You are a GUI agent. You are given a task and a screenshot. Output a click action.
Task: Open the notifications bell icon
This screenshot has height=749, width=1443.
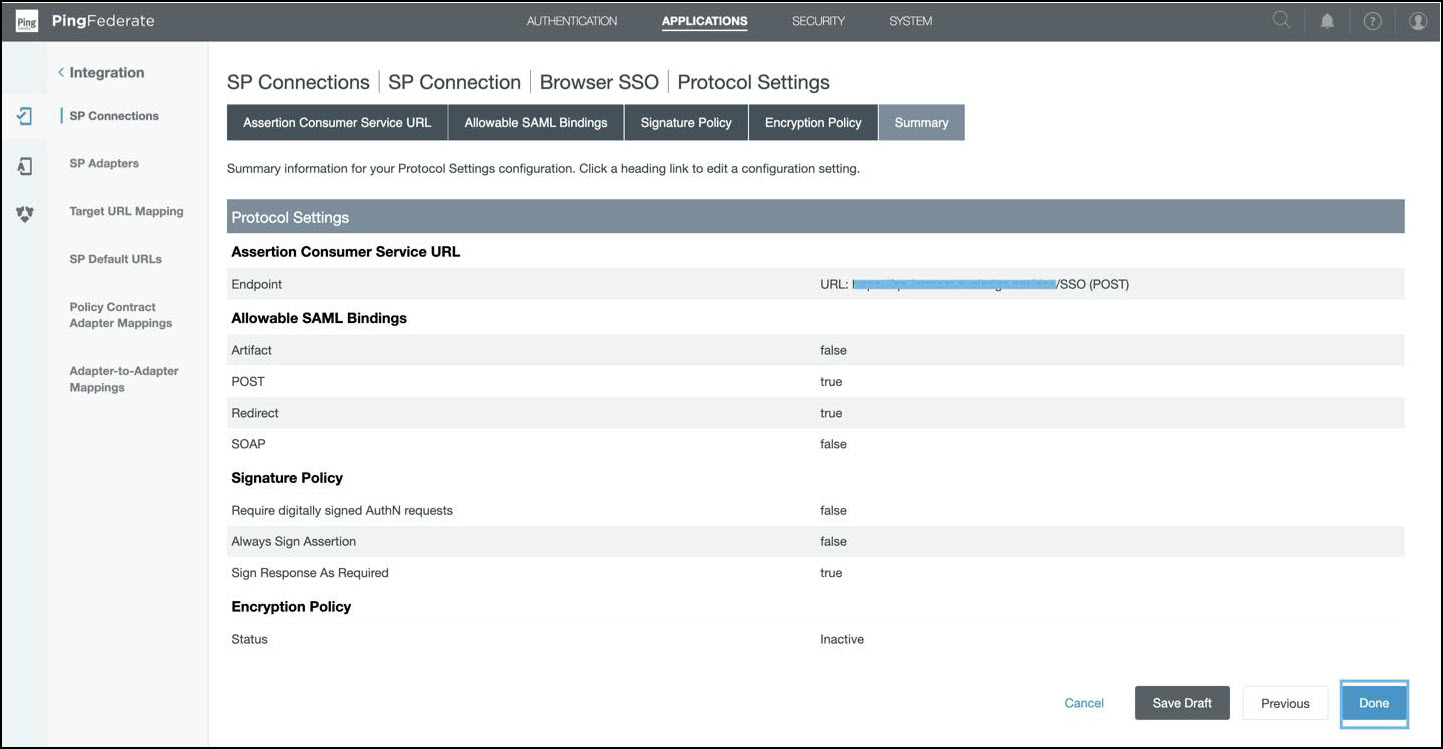(1327, 21)
